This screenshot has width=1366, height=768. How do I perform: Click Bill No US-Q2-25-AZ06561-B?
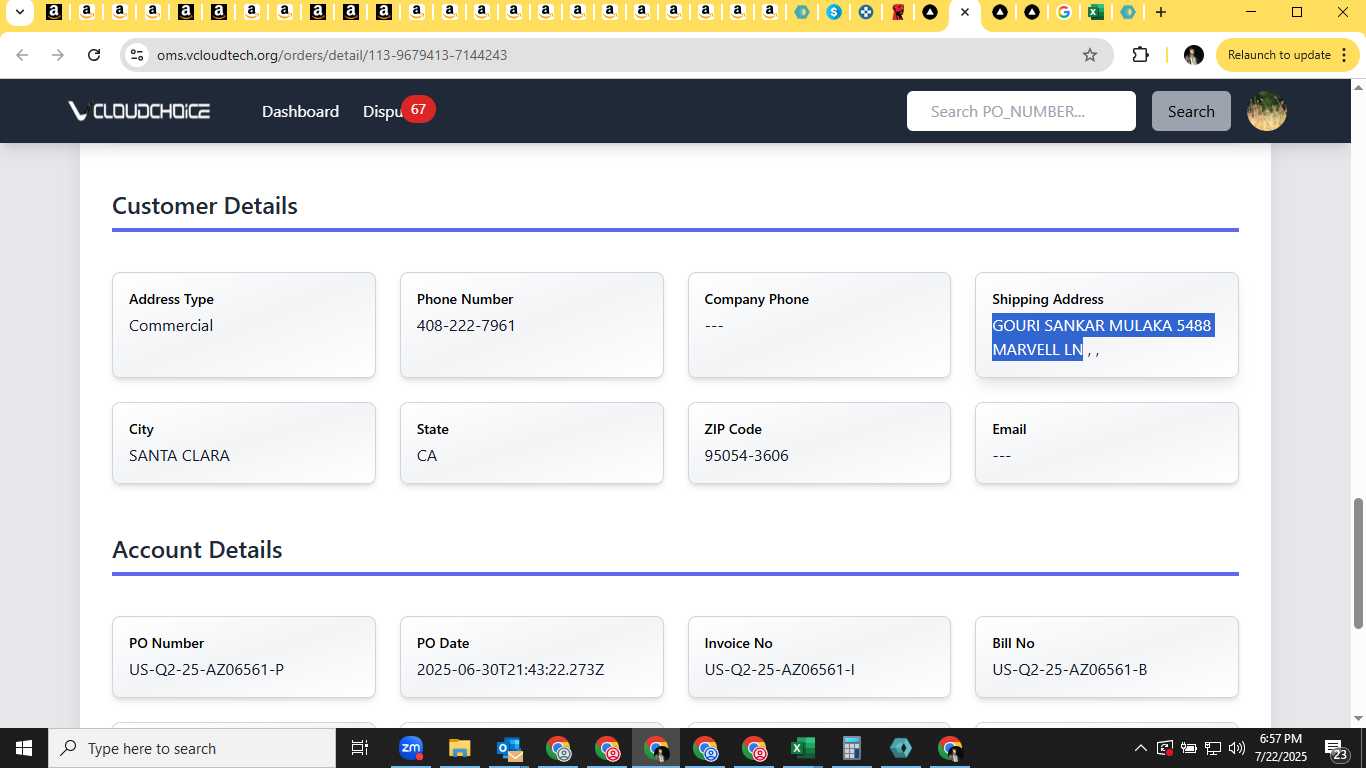(1069, 669)
